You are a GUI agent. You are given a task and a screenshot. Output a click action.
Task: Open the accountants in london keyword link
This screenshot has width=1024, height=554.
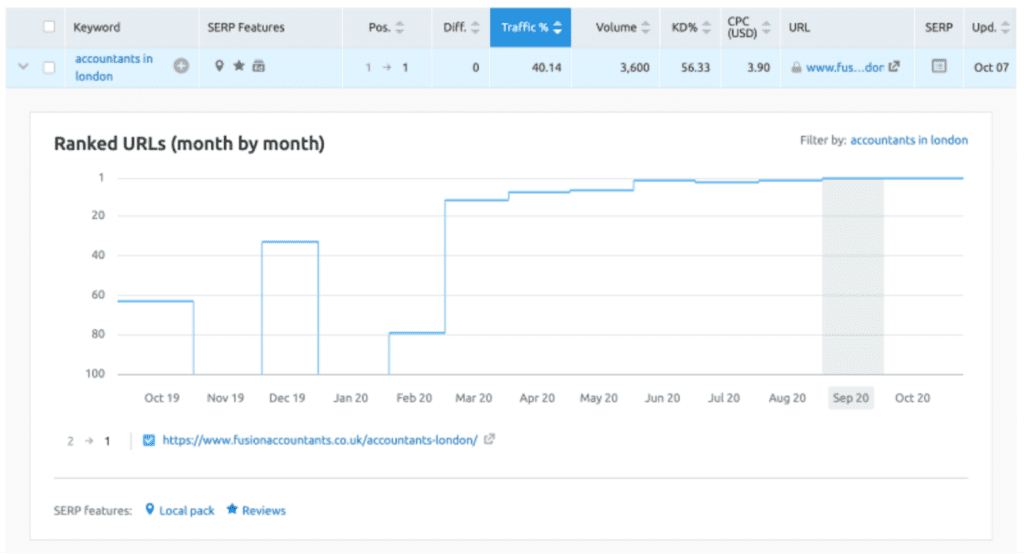tap(114, 67)
